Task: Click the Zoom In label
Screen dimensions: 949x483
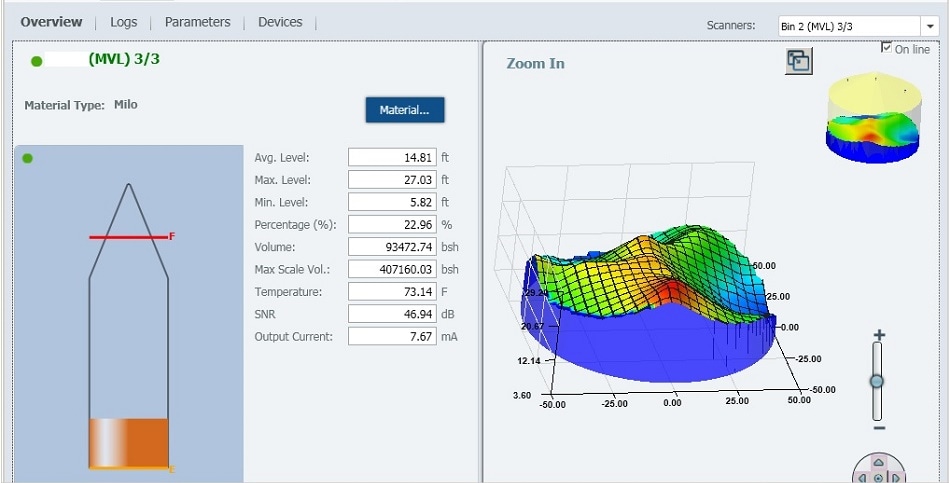Action: [x=536, y=64]
